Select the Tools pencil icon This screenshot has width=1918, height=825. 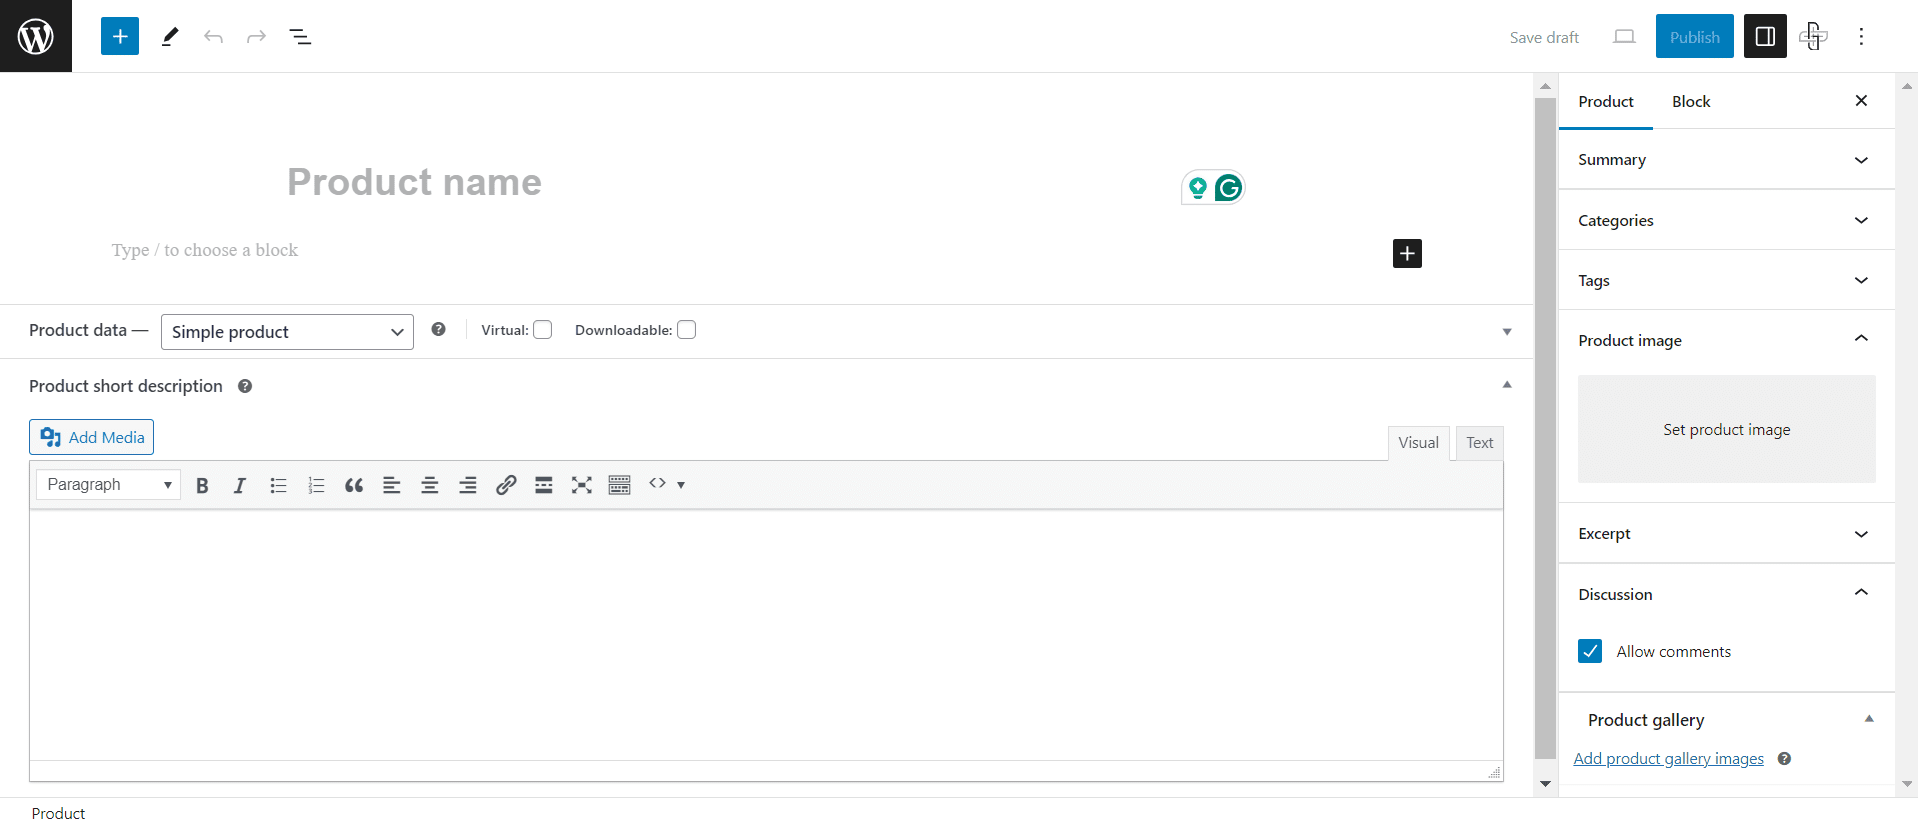pos(170,37)
